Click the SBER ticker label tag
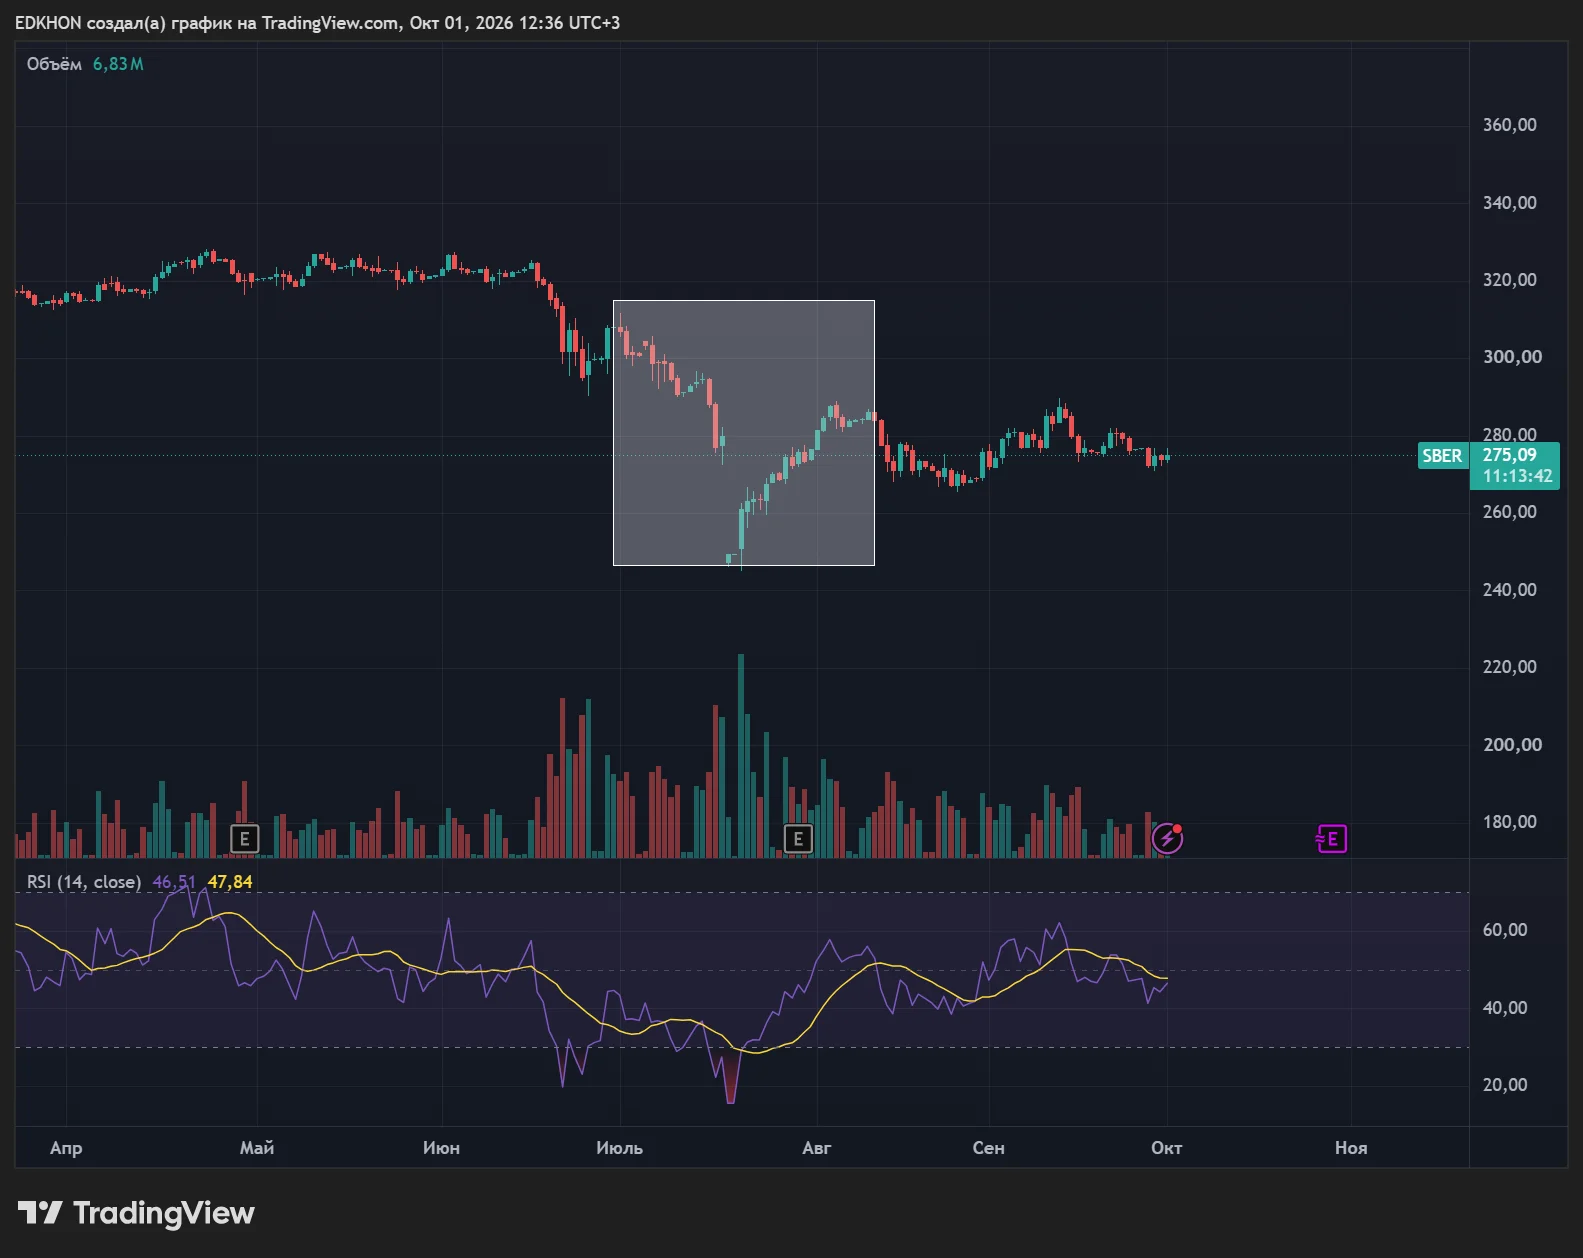Image resolution: width=1583 pixels, height=1258 pixels. [x=1442, y=456]
